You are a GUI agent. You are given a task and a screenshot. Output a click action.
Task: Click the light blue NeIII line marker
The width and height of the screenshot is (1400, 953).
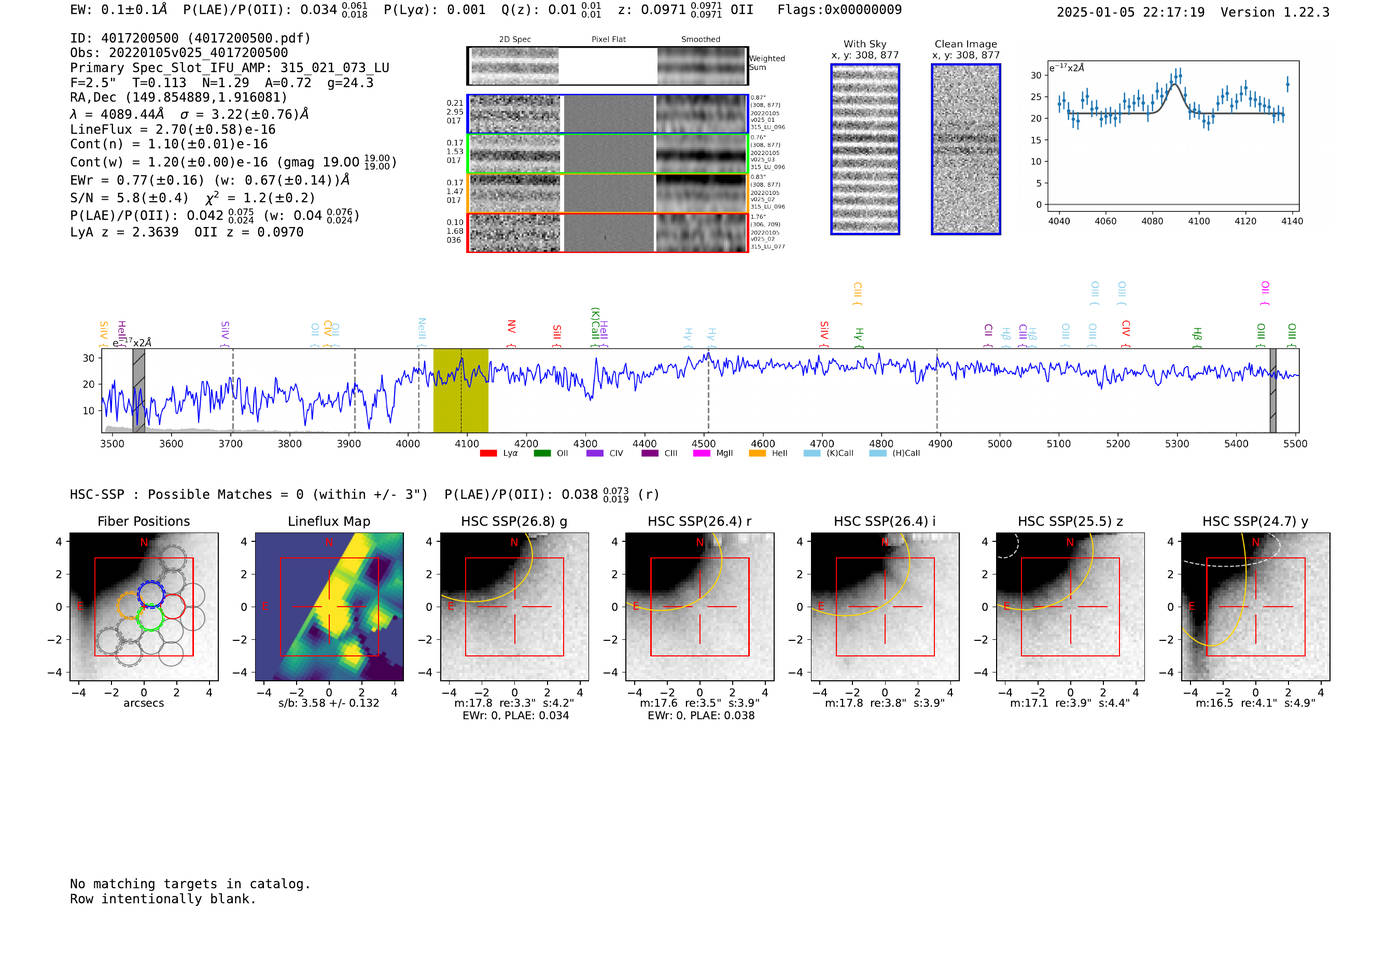pyautogui.click(x=421, y=332)
